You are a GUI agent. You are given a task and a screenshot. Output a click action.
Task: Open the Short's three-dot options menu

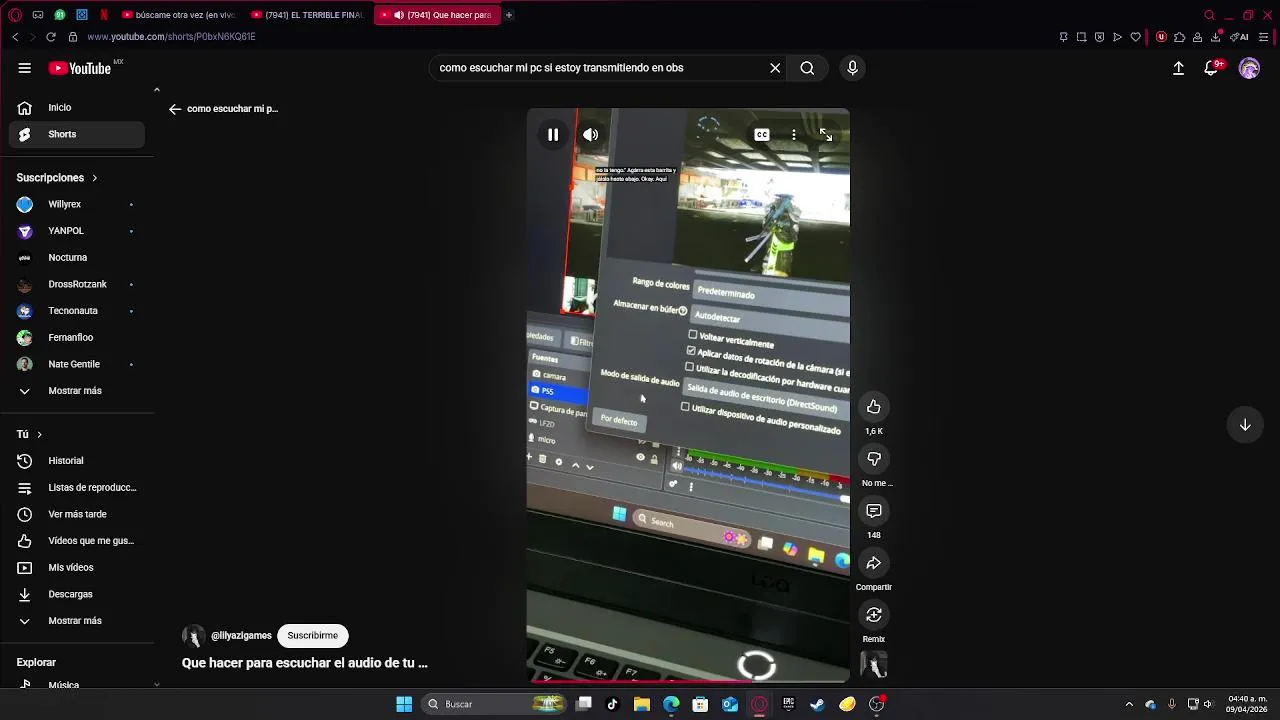[x=794, y=135]
